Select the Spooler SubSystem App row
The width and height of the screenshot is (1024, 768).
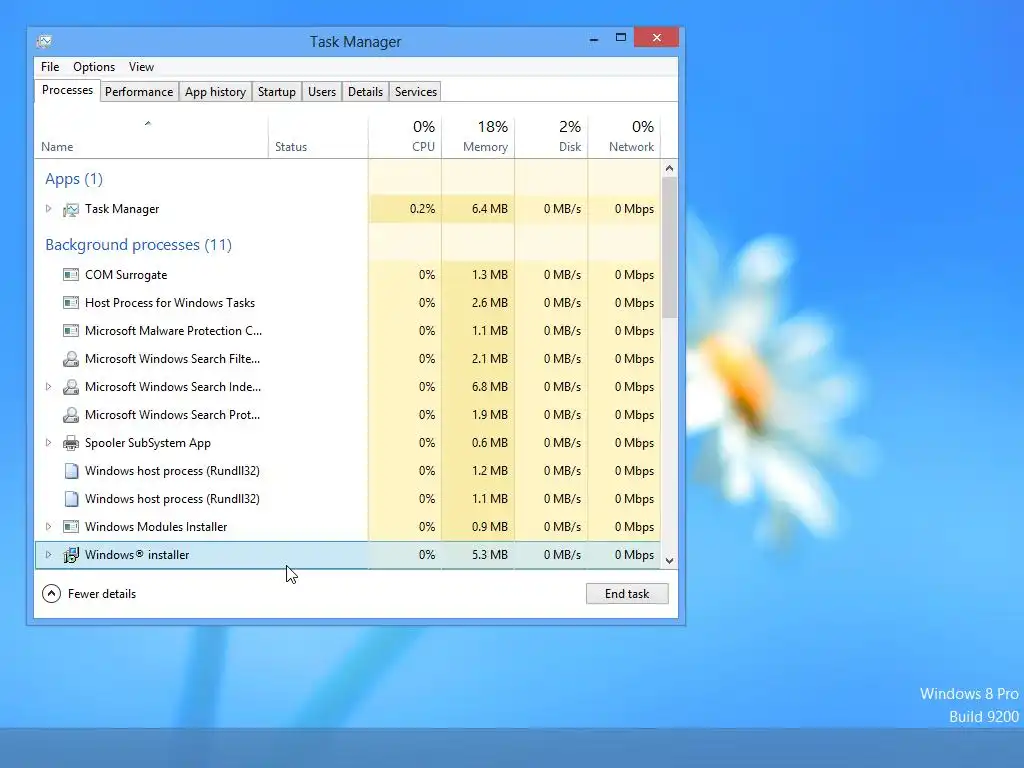point(347,443)
